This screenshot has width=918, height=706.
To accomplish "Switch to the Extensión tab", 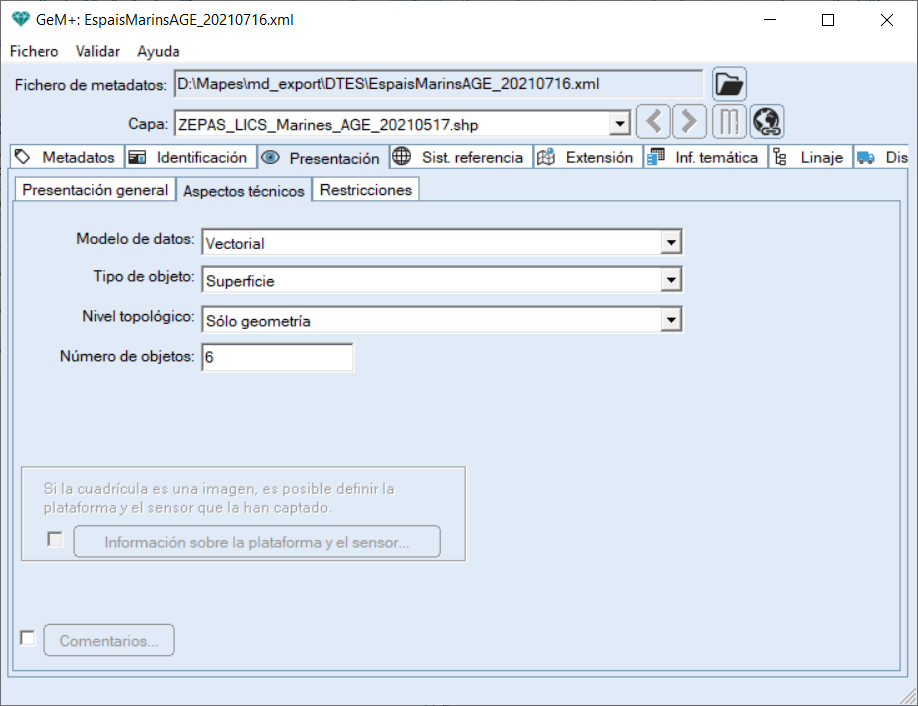I will click(587, 157).
